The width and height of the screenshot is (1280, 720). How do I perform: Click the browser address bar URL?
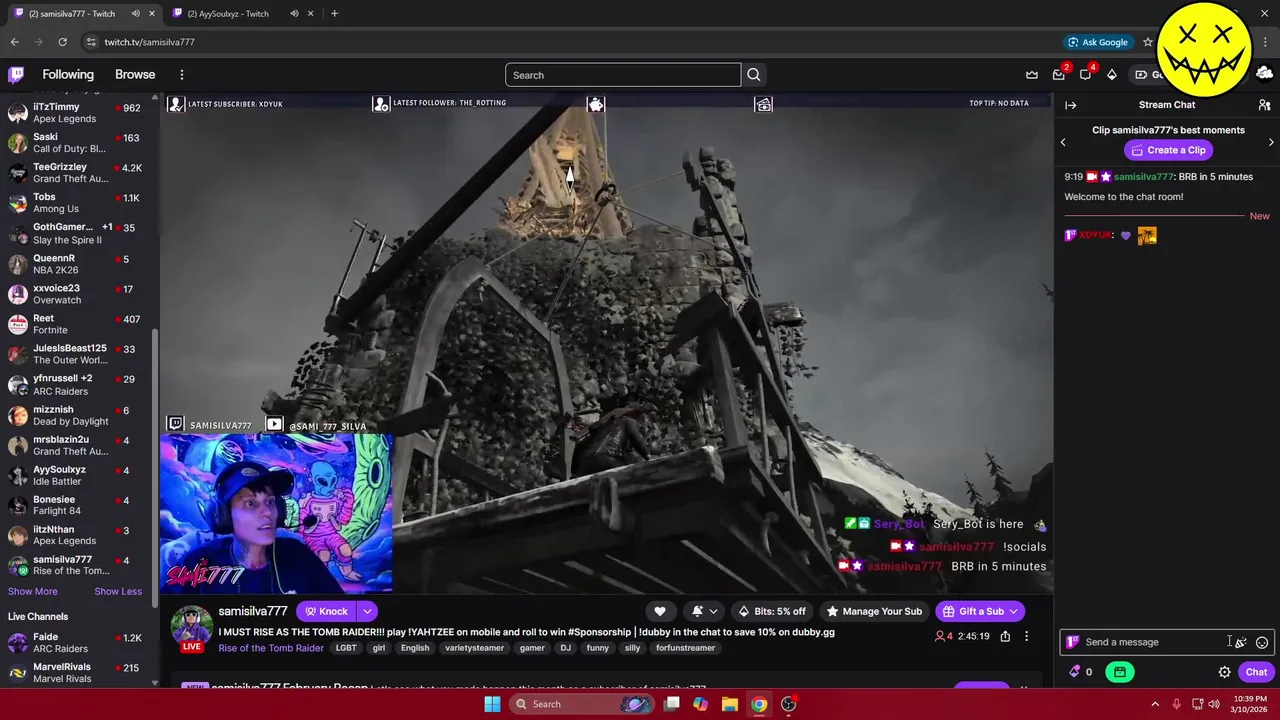tap(150, 42)
